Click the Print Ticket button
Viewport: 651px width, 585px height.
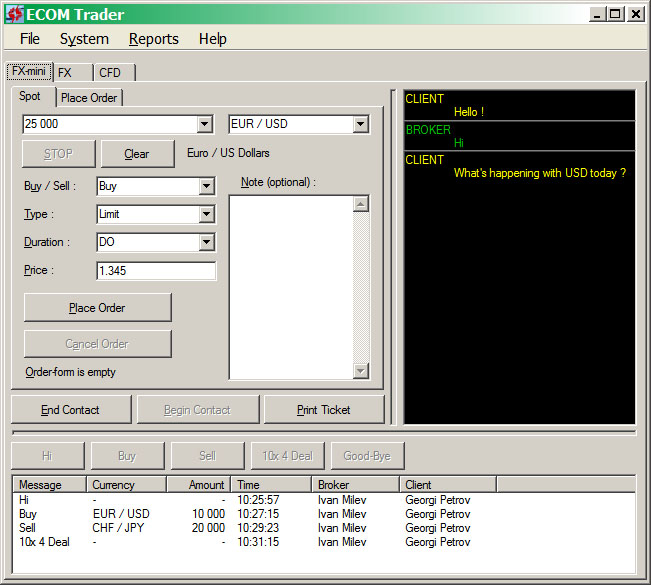click(324, 410)
